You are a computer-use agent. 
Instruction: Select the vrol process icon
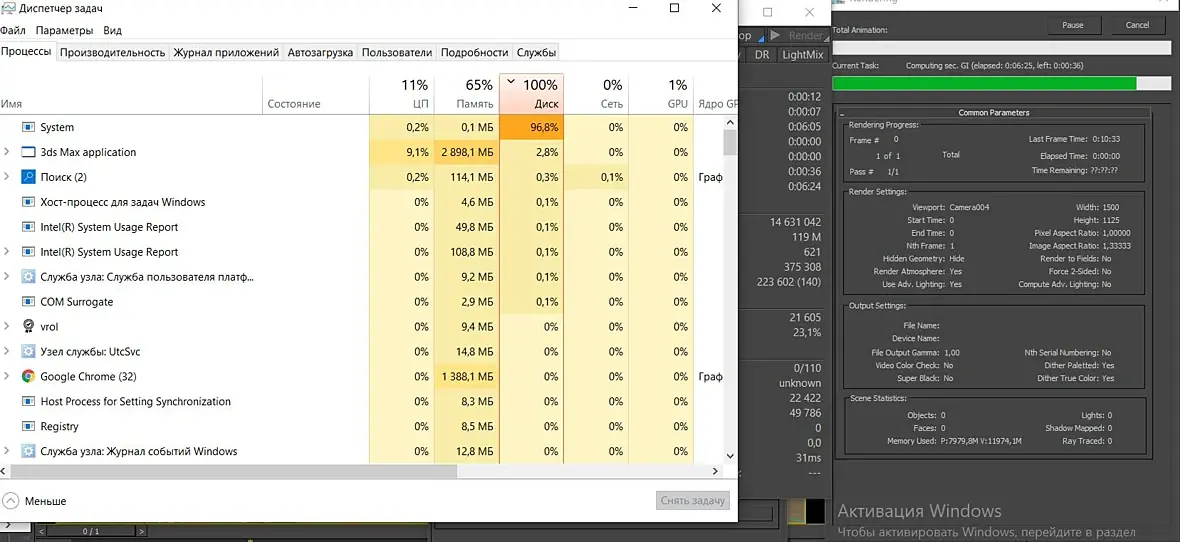click(29, 327)
